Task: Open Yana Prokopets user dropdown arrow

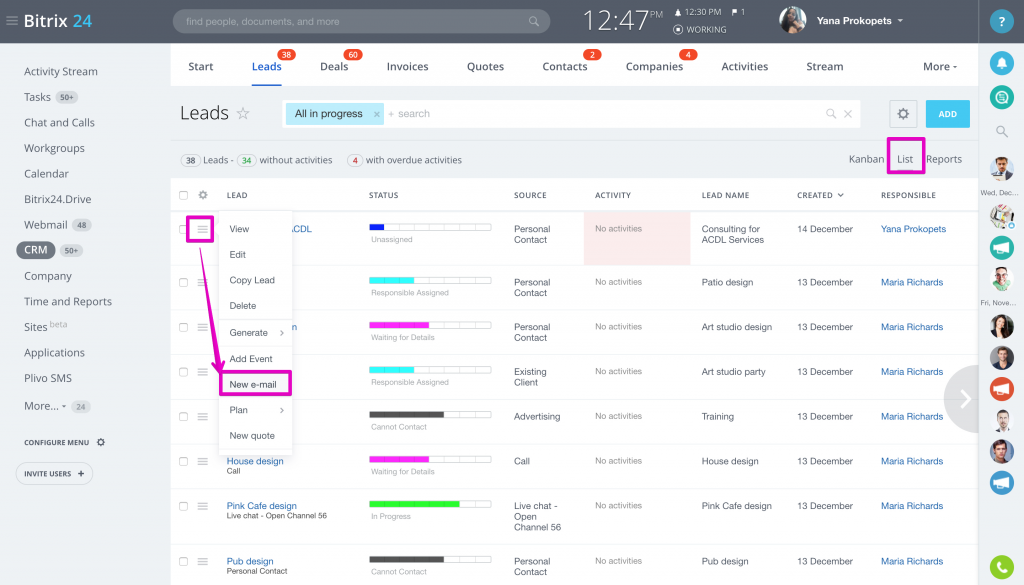Action: coord(900,21)
